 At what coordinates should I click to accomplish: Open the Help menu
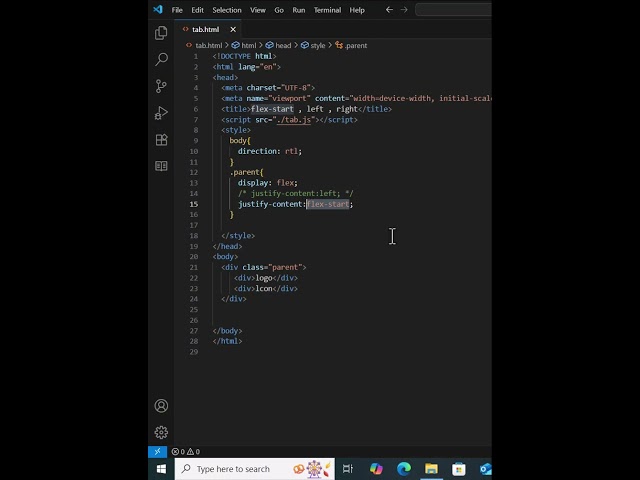(x=357, y=10)
